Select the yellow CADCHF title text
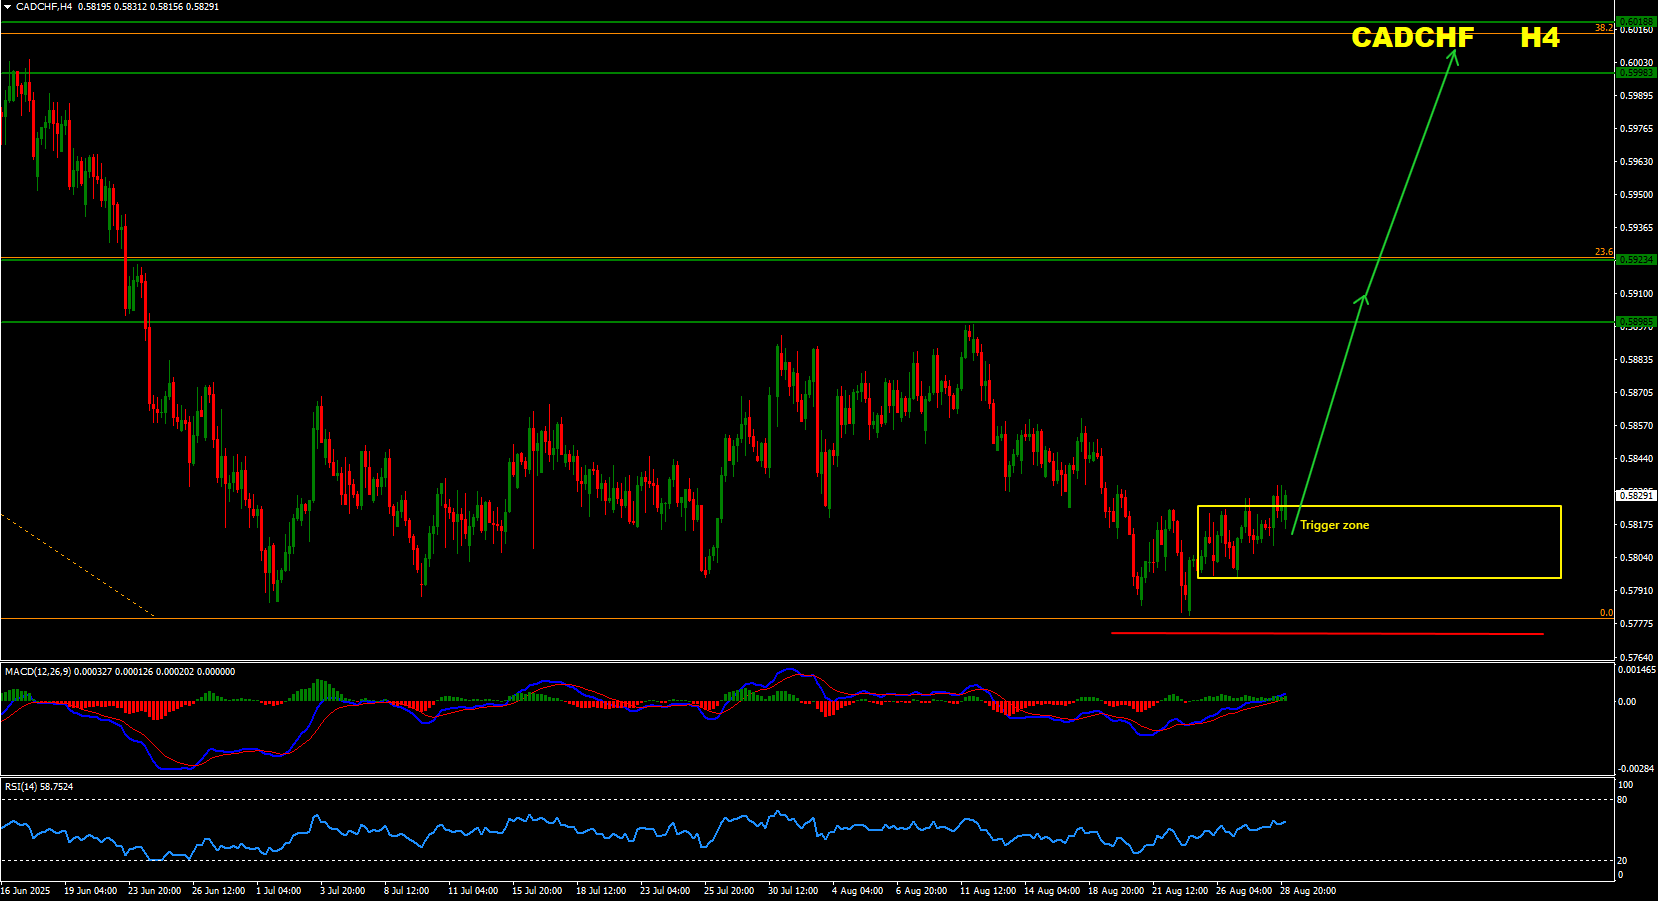Screen dimensions: 1658x901 (x=1412, y=38)
